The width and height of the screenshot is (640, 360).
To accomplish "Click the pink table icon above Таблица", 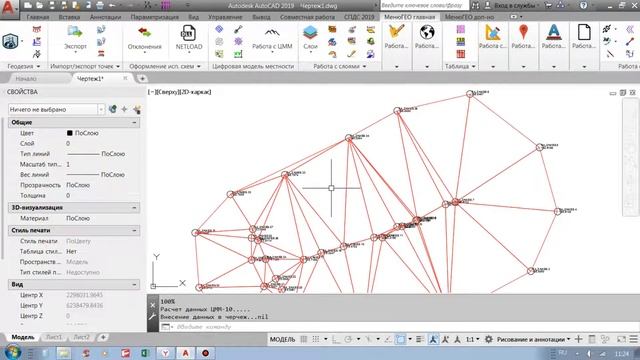I will click(460, 29).
